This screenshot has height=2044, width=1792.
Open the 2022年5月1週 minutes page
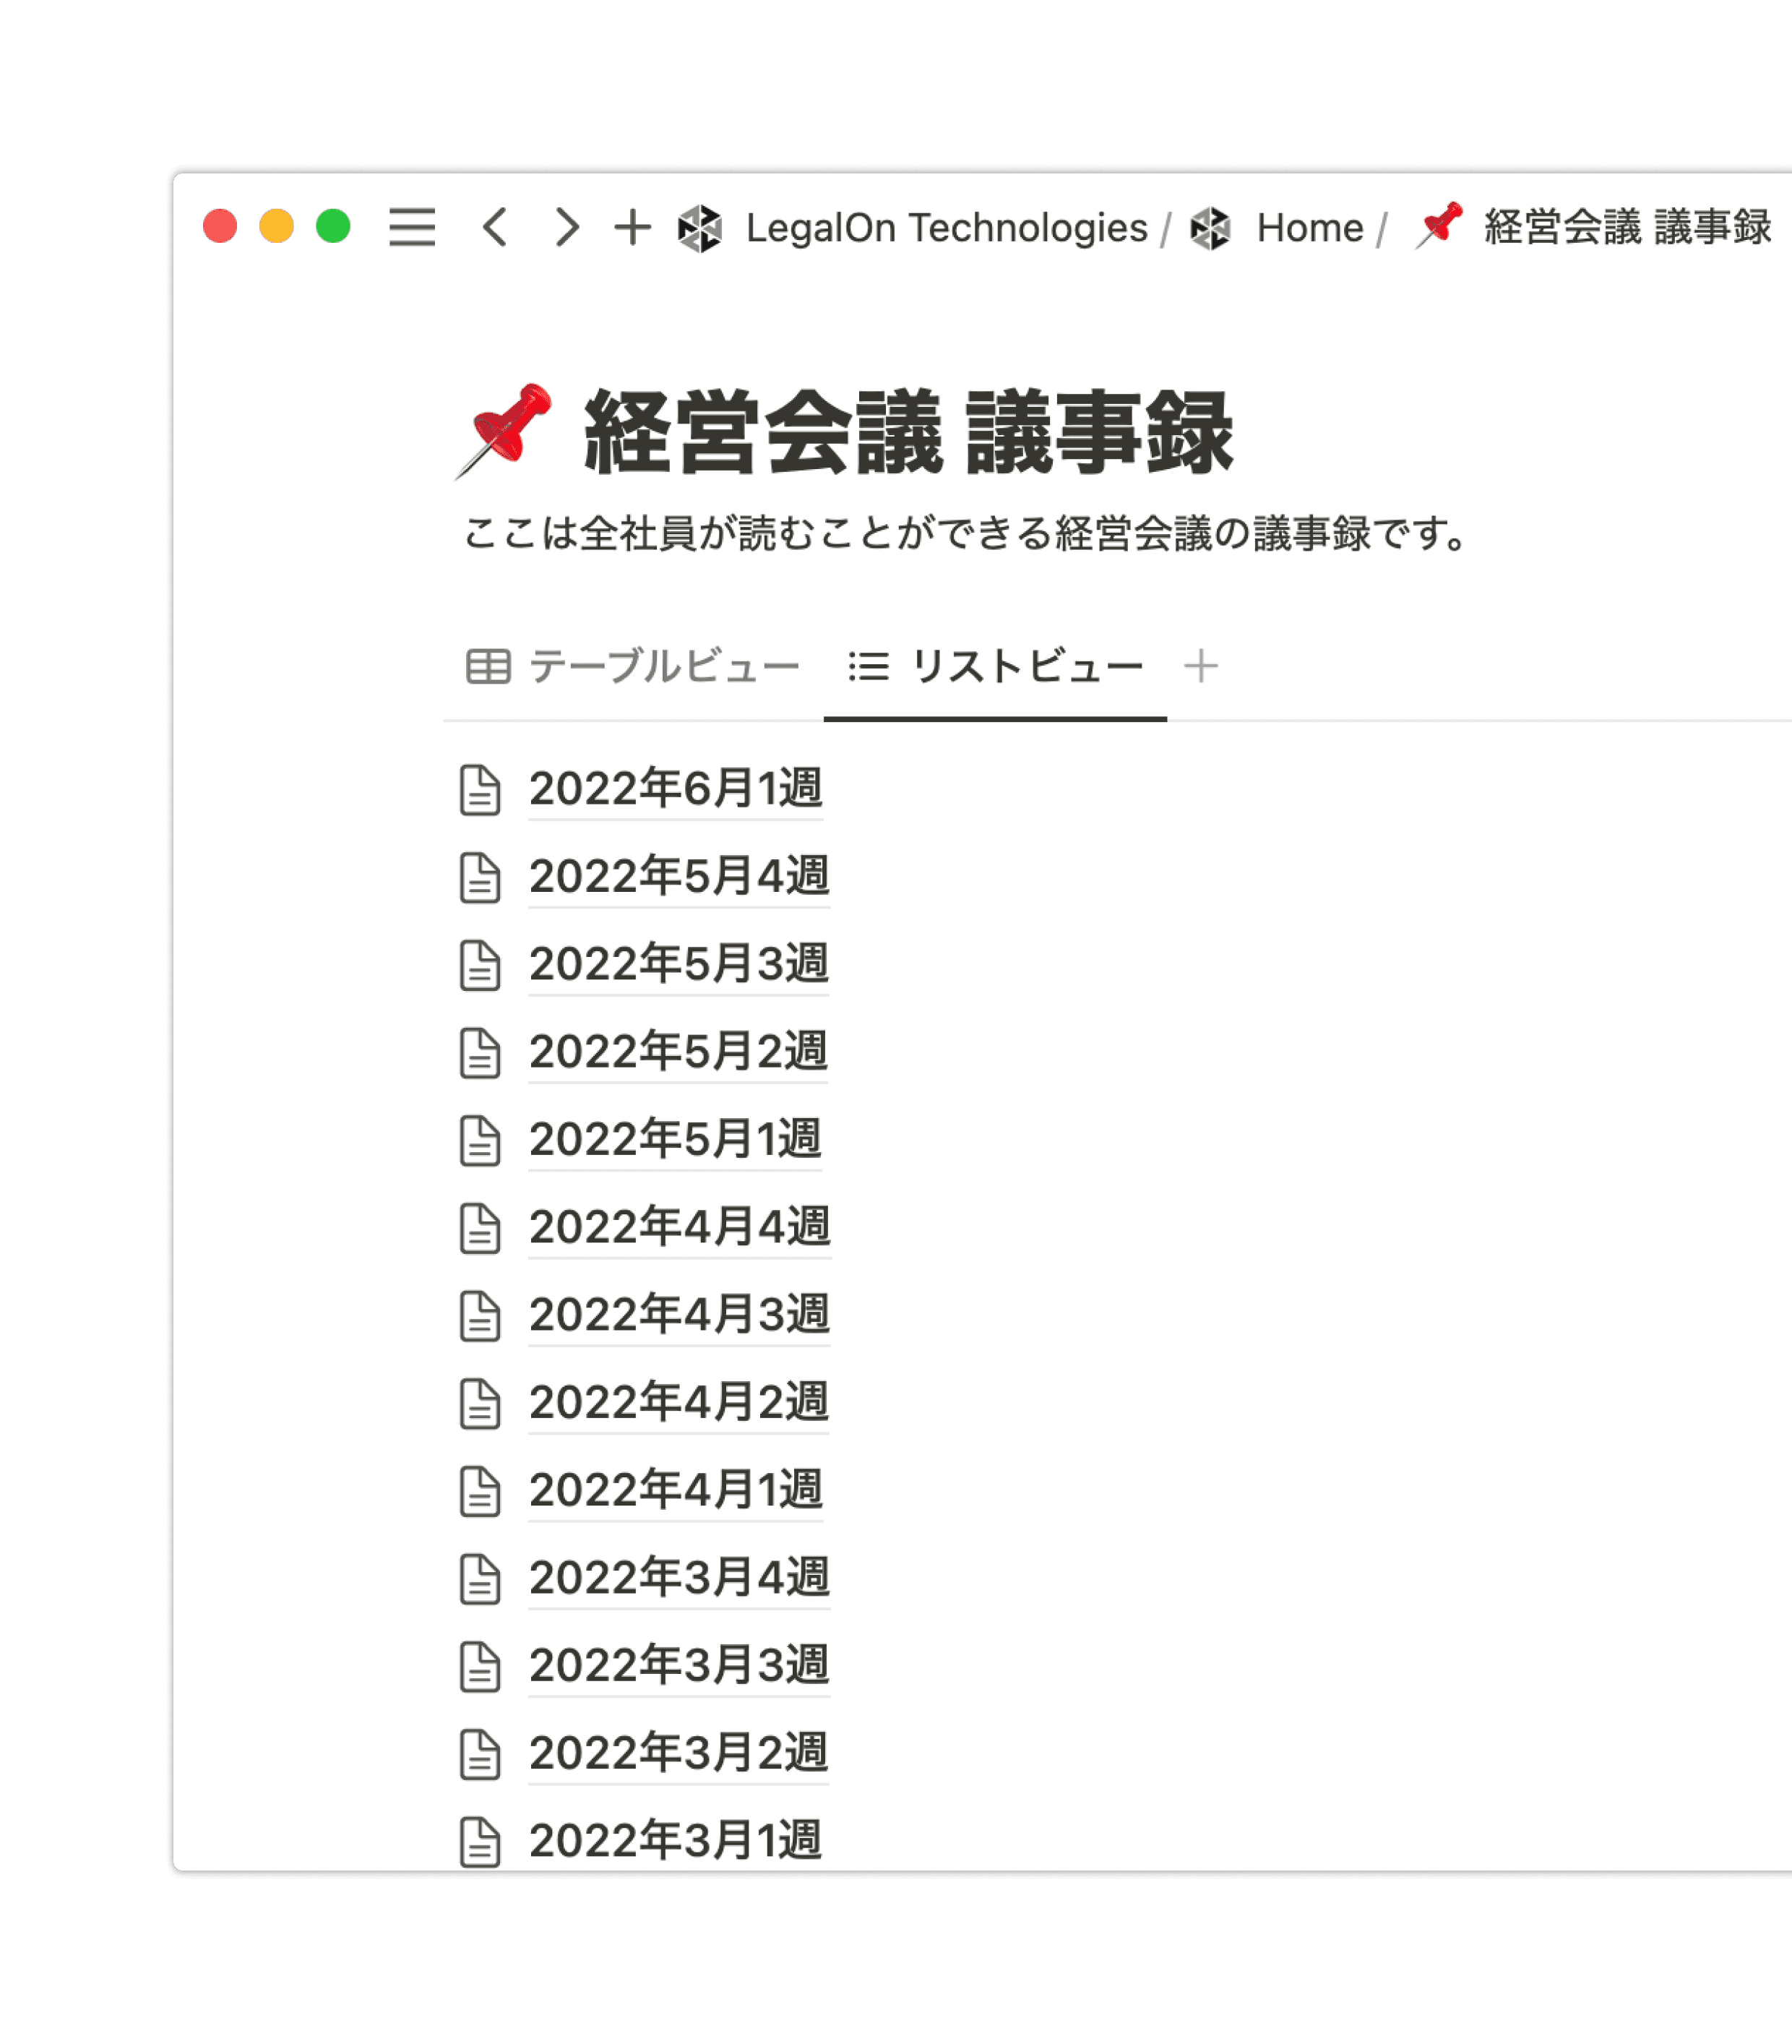(675, 1139)
